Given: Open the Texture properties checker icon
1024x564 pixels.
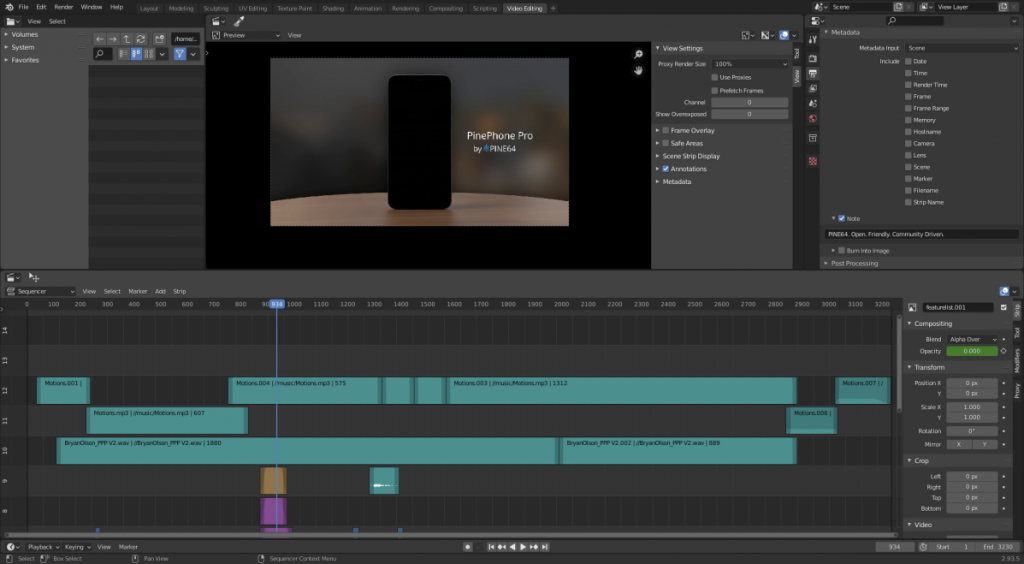Looking at the screenshot, I should [813, 160].
